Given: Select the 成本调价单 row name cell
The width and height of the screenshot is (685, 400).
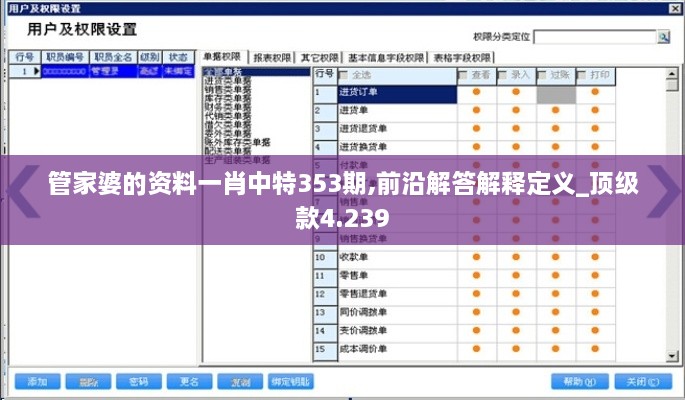Looking at the screenshot, I should [397, 351].
